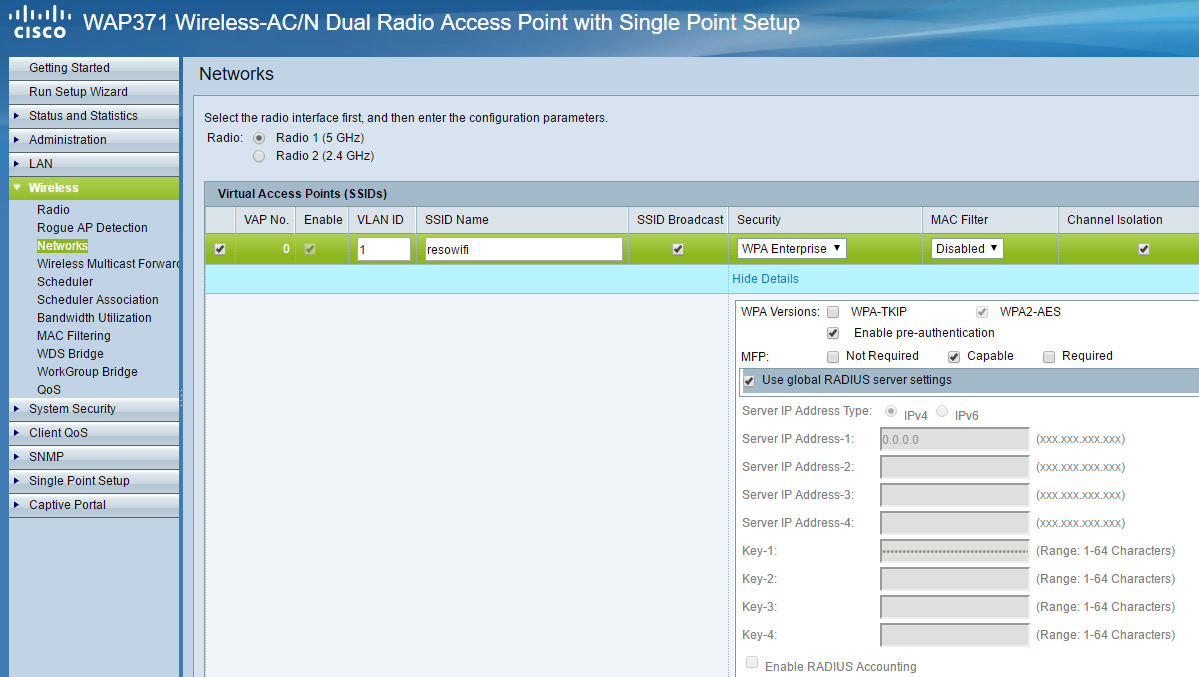Open the Scheduler page
1199x677 pixels.
[65, 282]
